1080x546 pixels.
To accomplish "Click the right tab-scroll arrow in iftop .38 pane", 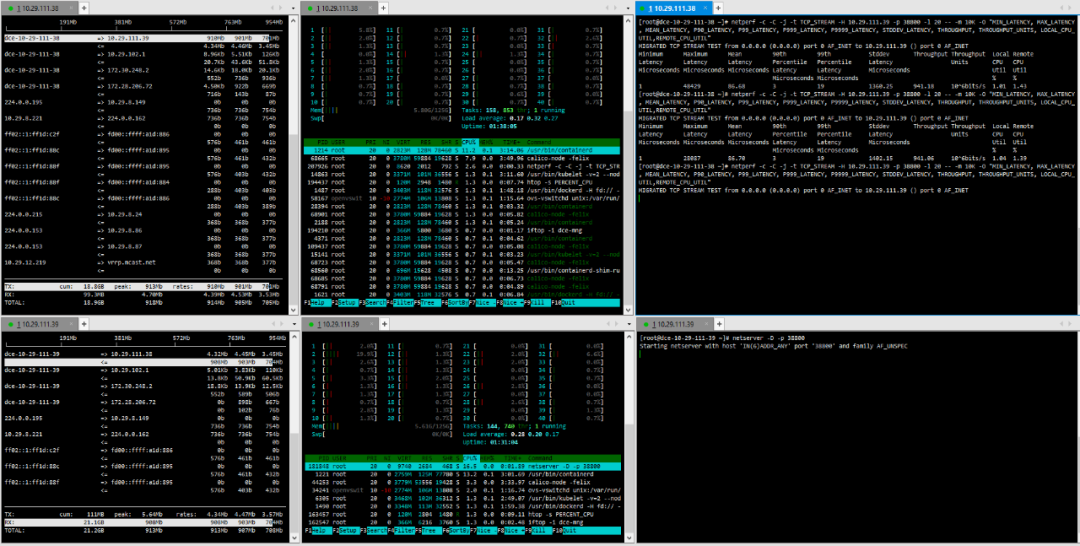I will point(280,8).
